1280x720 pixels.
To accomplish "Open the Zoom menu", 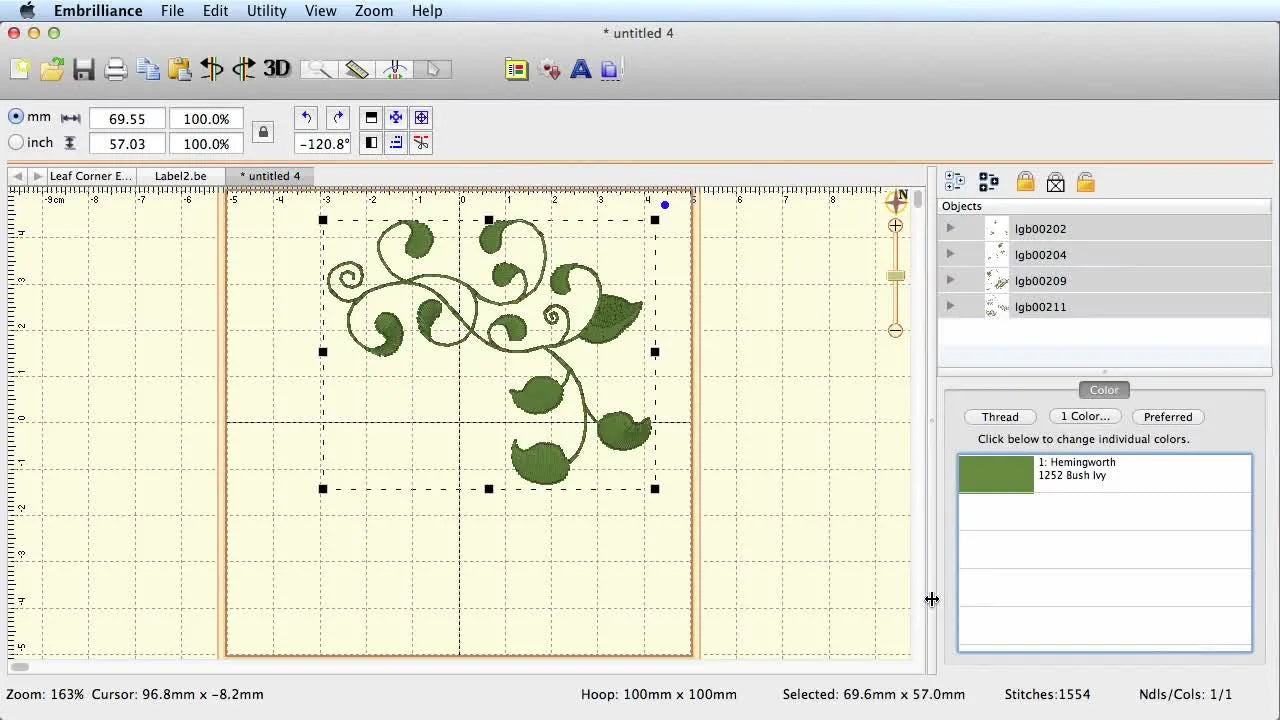I will coord(374,10).
